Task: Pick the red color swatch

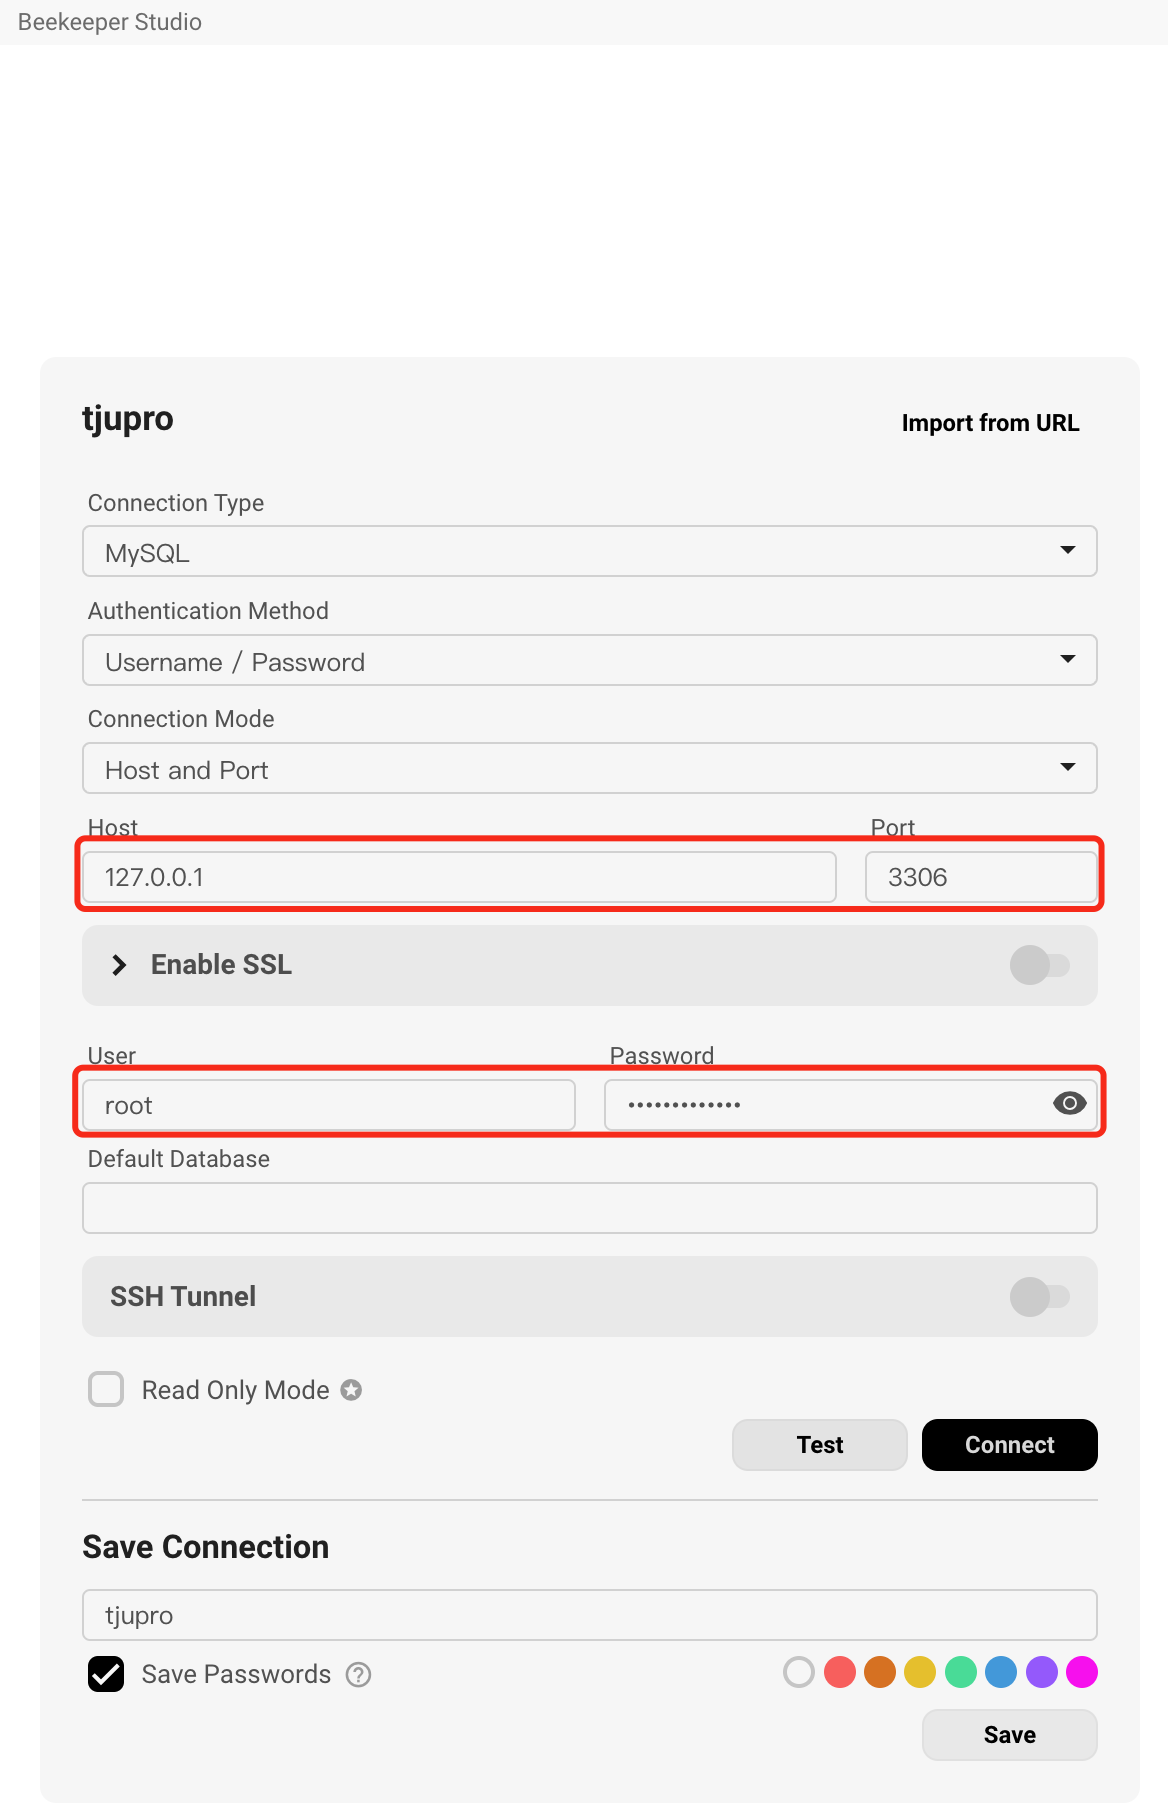Action: pos(840,1672)
